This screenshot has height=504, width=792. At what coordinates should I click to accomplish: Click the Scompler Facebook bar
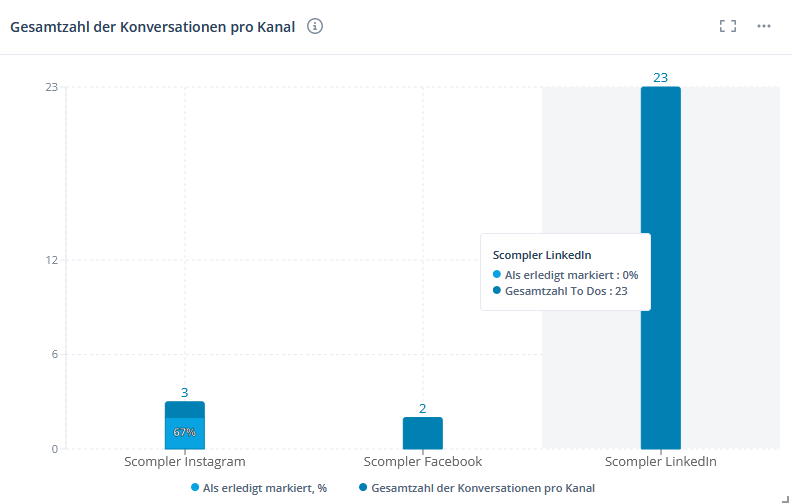[x=422, y=433]
